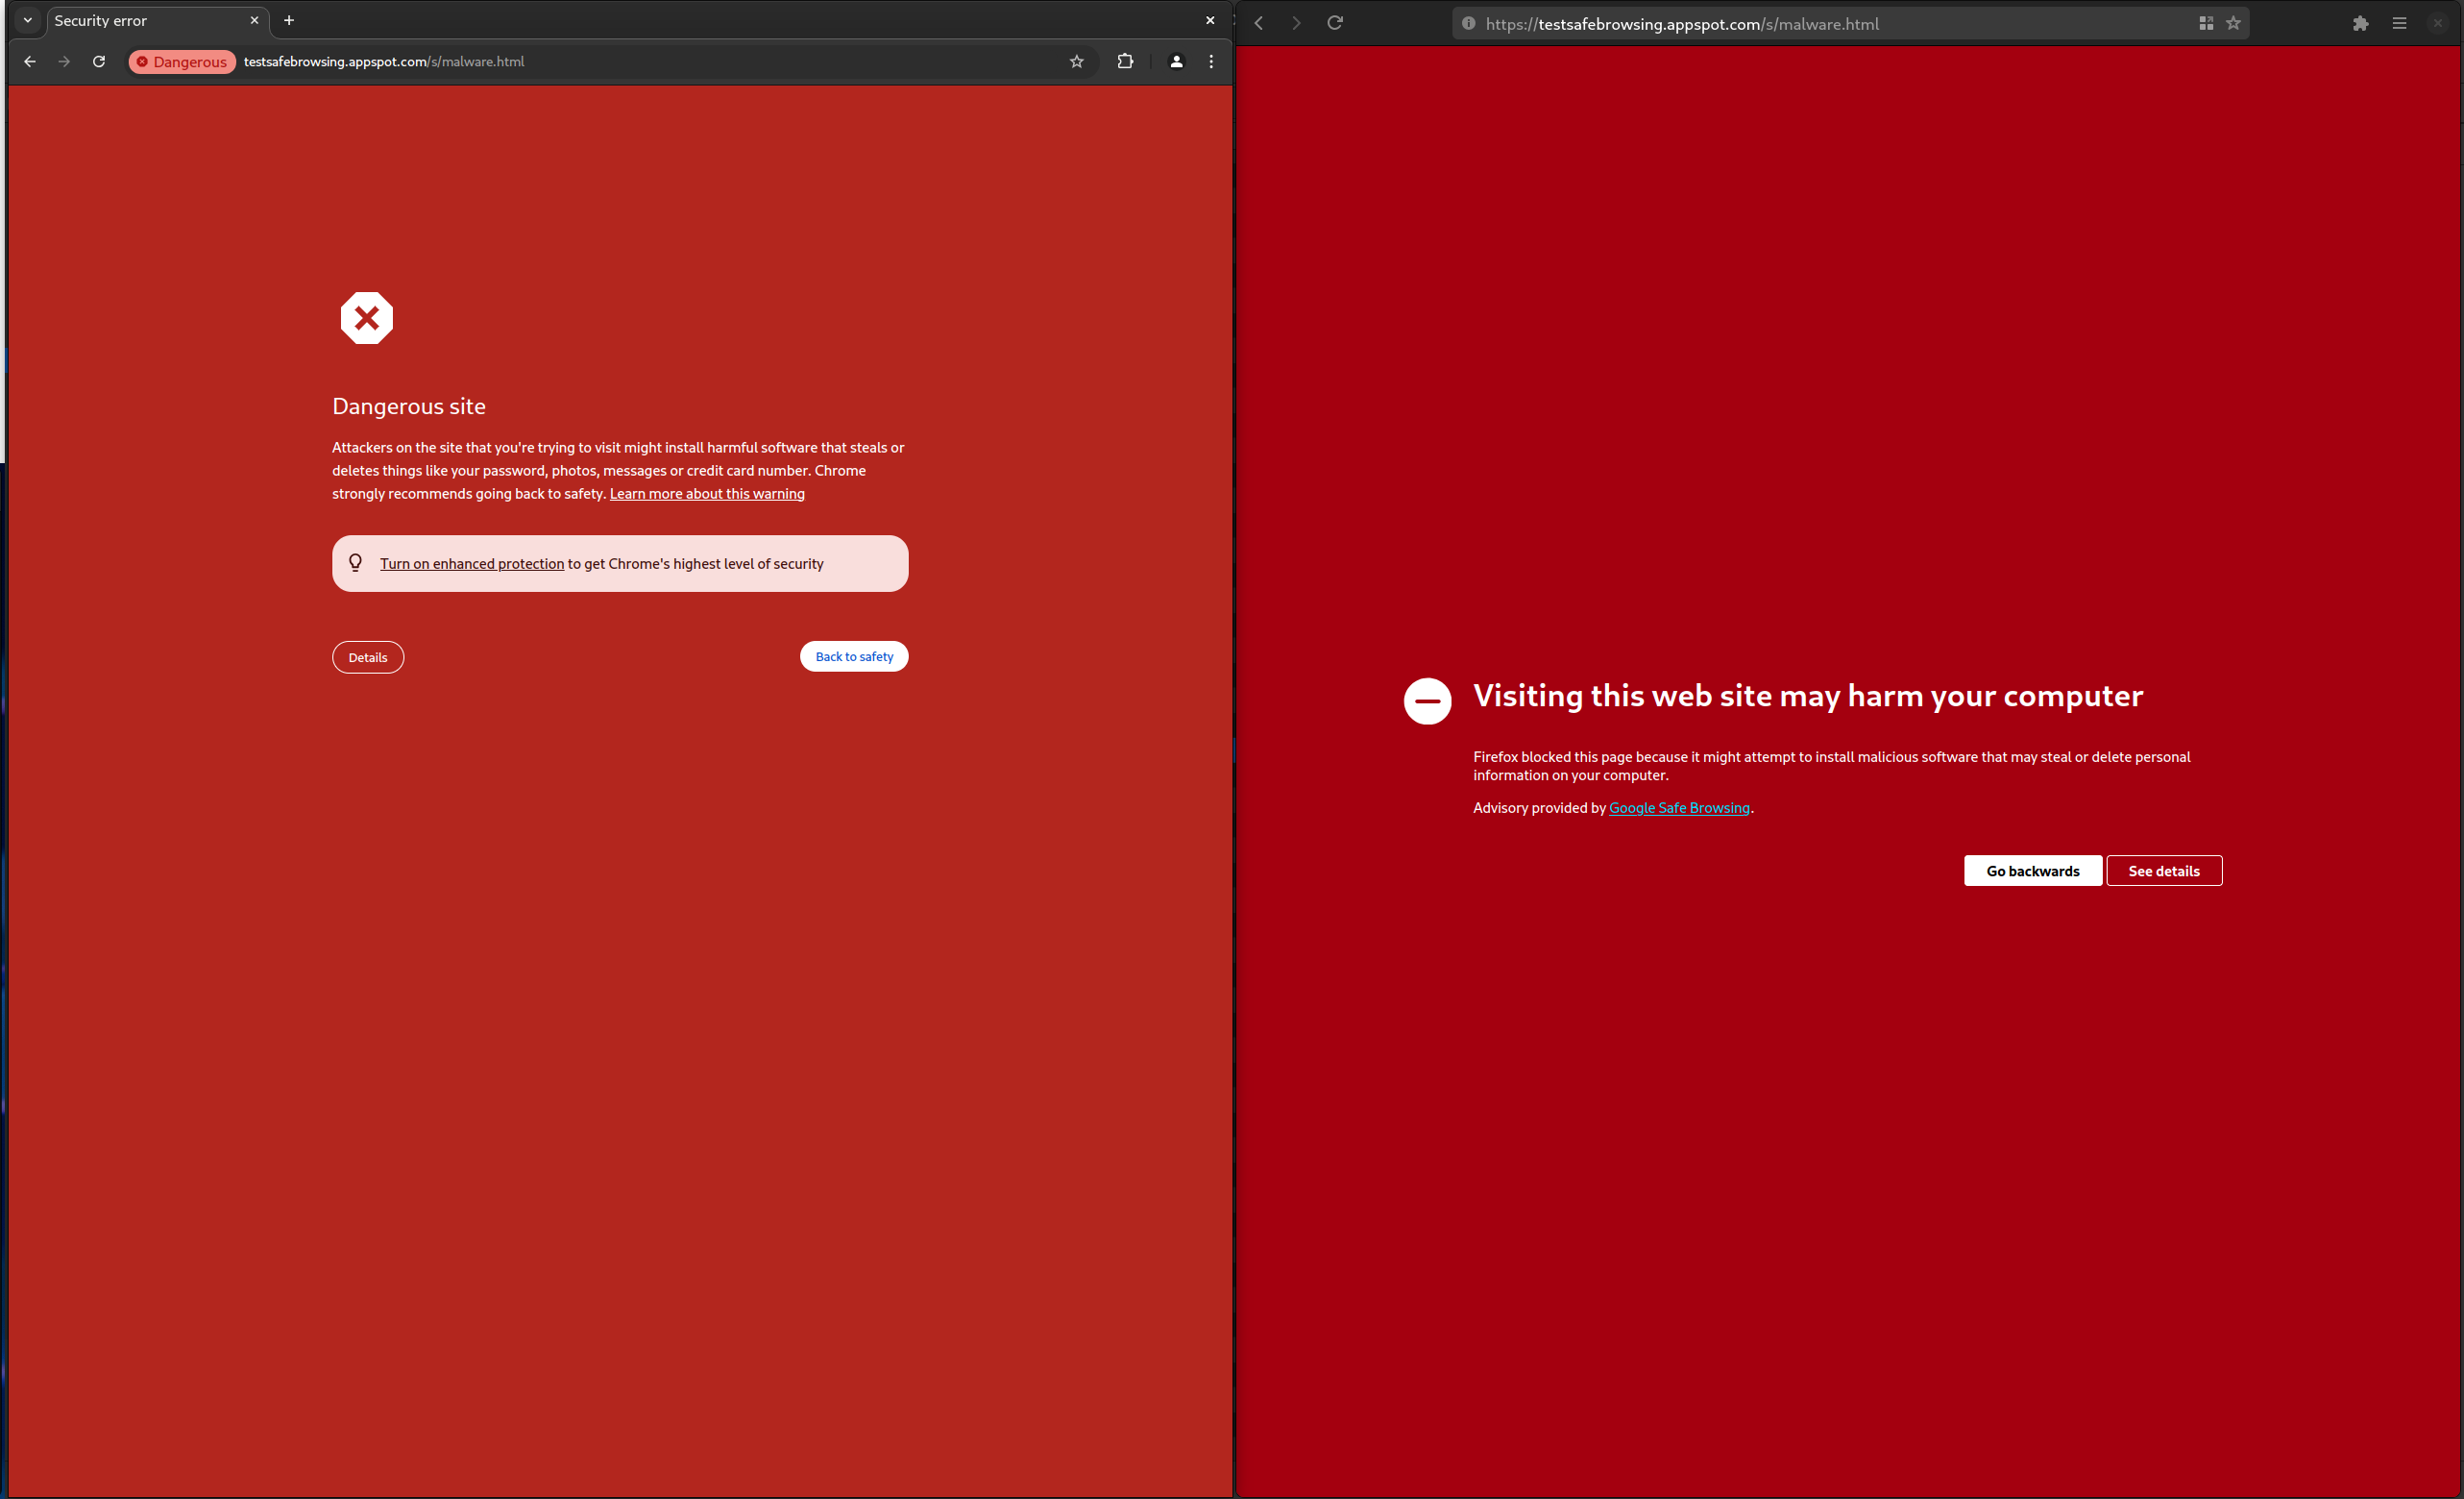Open Chrome's extensions puzzle icon
Image resolution: width=2464 pixels, height=1499 pixels.
pyautogui.click(x=1125, y=61)
